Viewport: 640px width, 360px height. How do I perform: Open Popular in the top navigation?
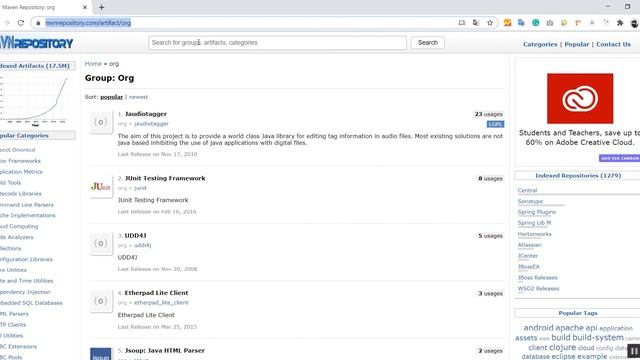click(576, 44)
